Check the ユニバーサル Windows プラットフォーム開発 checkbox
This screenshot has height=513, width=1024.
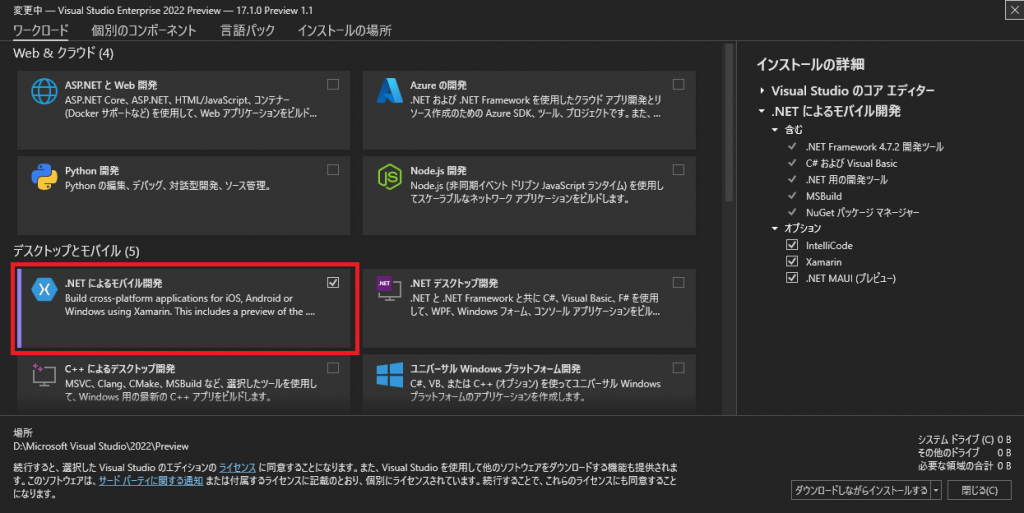tap(679, 368)
